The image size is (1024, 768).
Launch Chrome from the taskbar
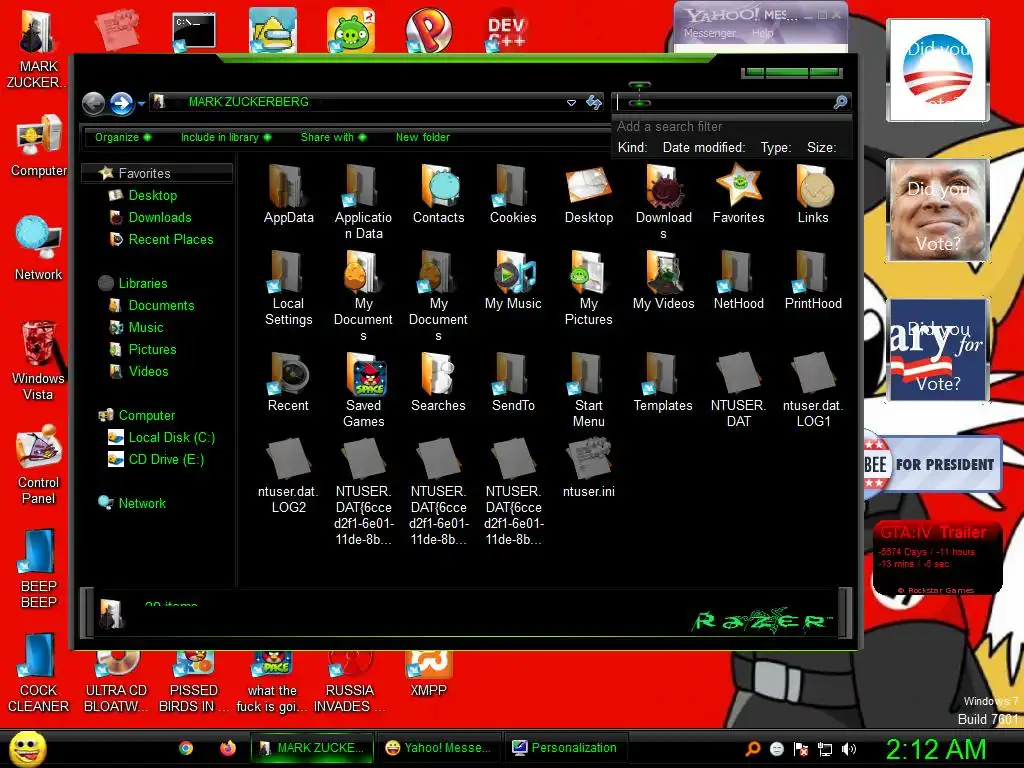coord(186,748)
